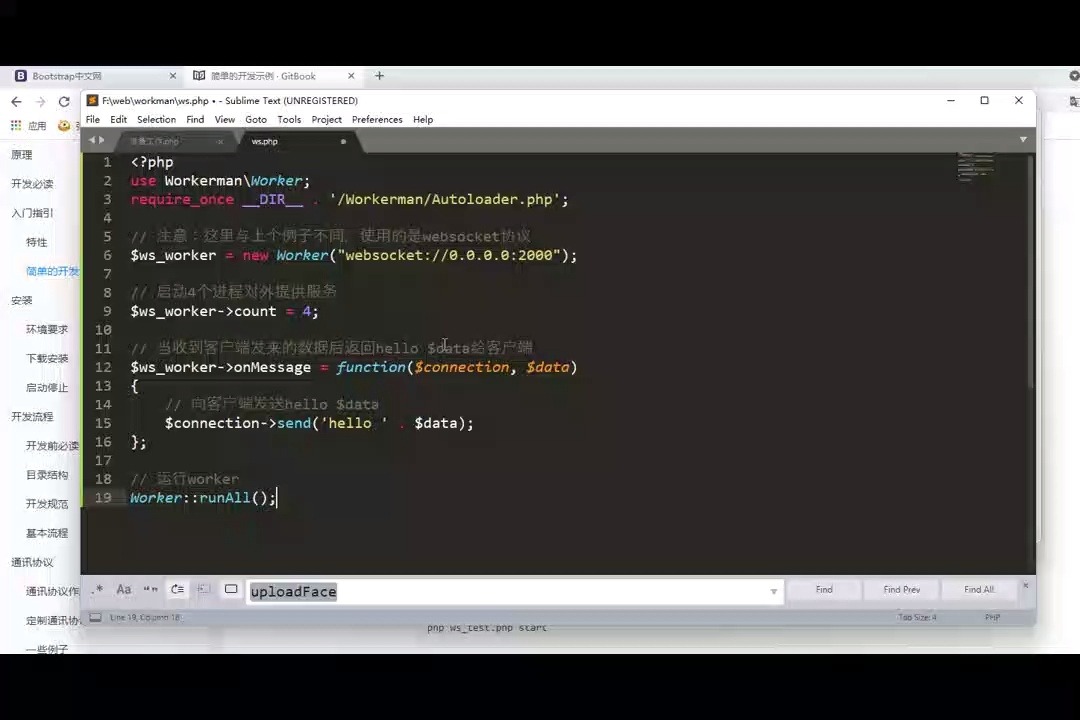The image size is (1080, 720).
Task: Click inside the uploadFace search field
Action: (450, 591)
